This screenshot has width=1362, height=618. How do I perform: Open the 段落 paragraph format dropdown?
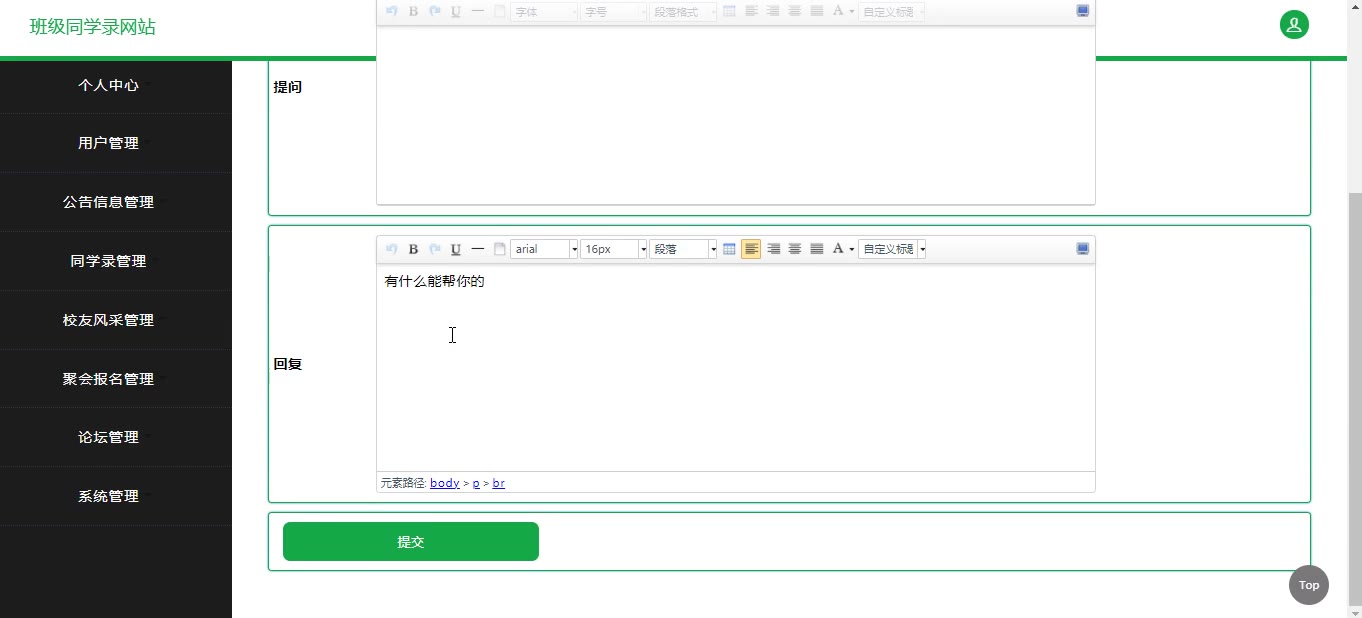683,249
